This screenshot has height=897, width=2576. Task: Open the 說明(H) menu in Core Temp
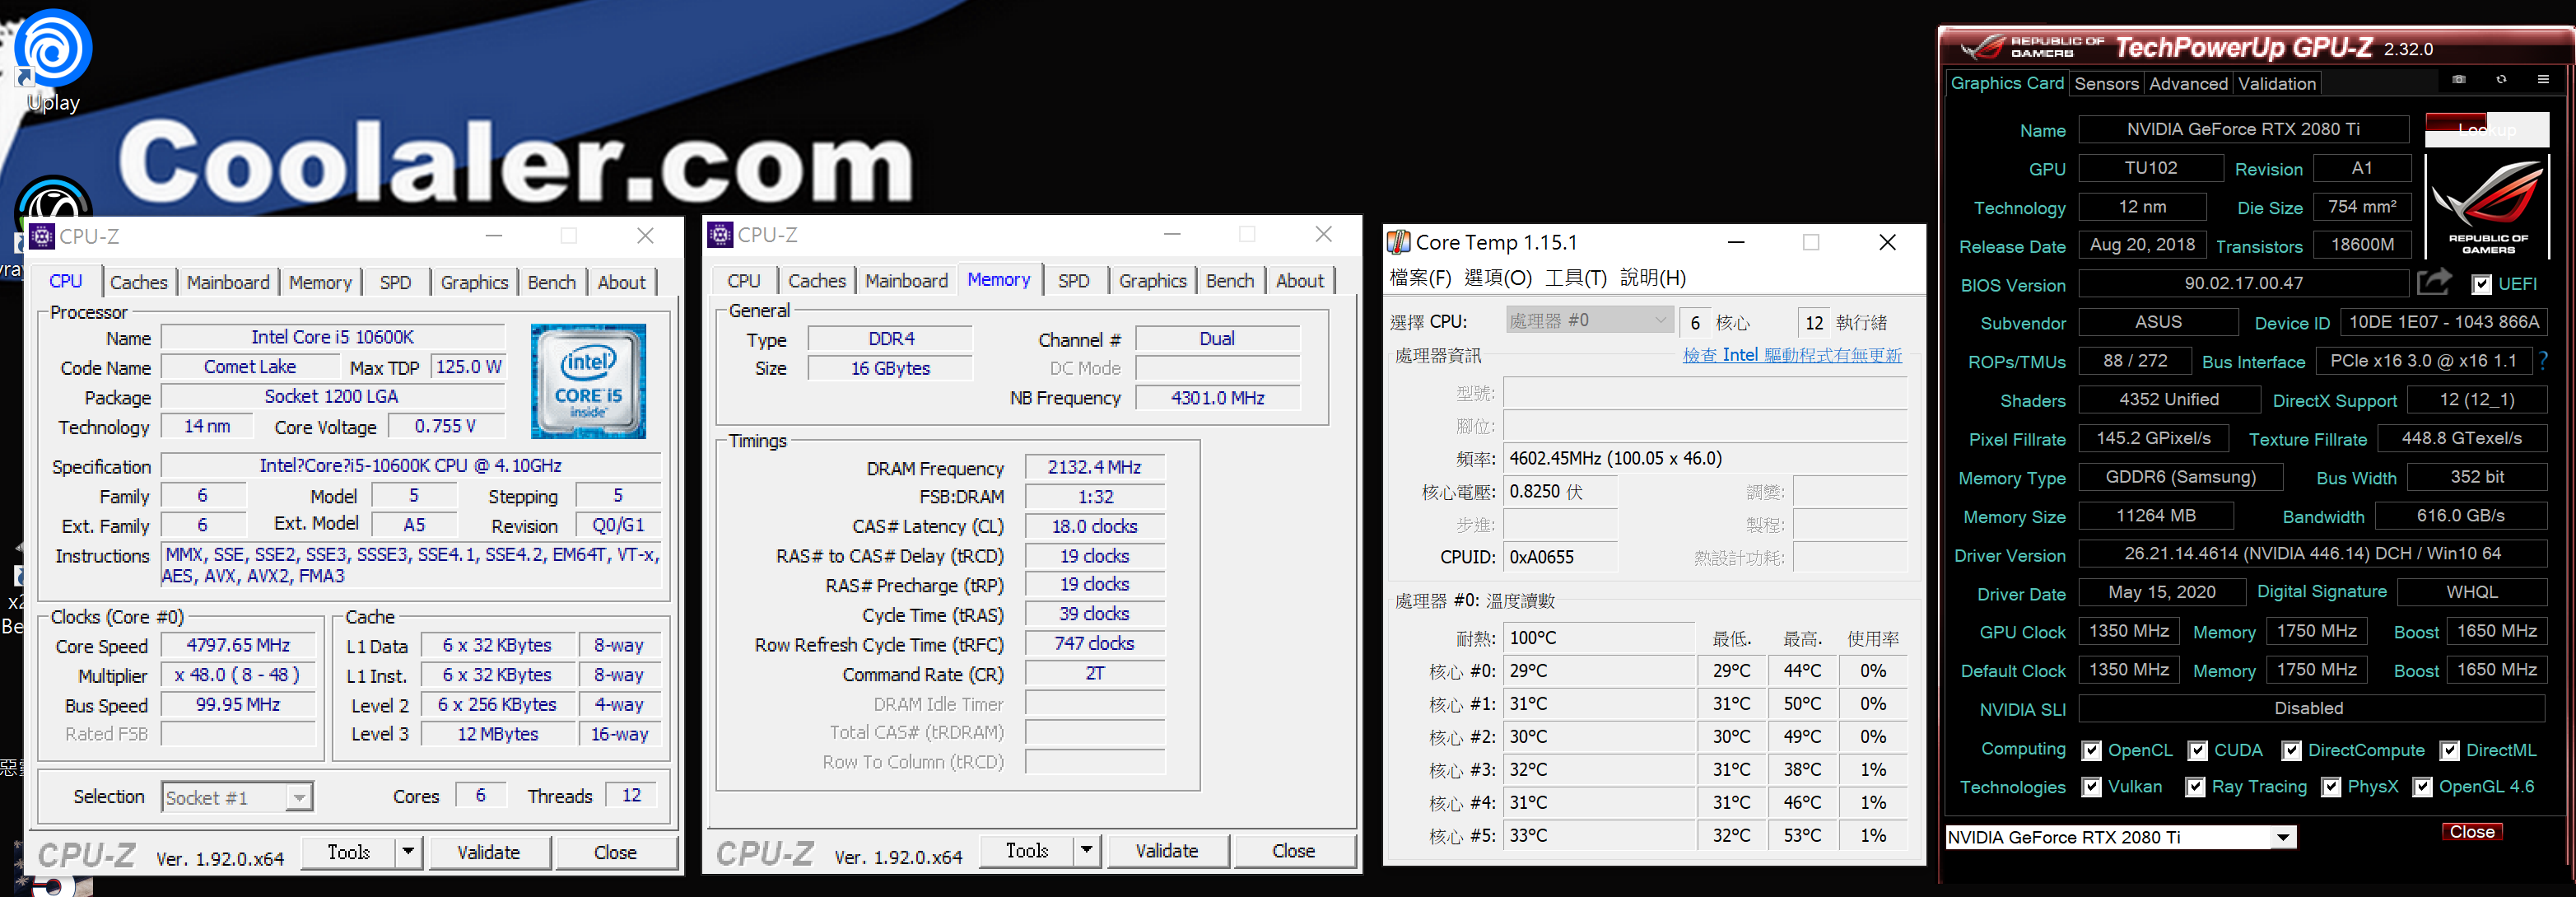[1652, 278]
